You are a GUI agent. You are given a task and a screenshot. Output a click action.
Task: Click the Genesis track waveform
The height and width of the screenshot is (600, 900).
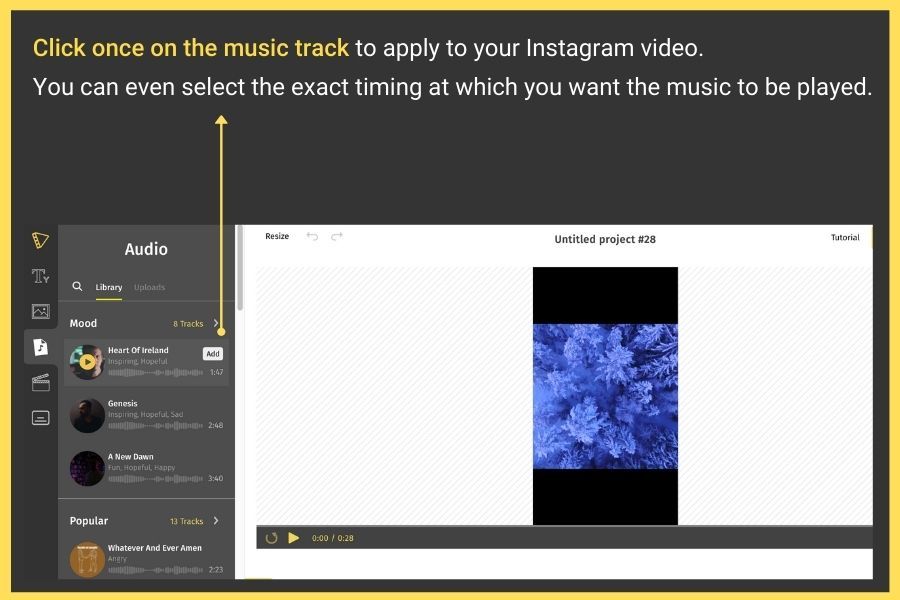(155, 425)
